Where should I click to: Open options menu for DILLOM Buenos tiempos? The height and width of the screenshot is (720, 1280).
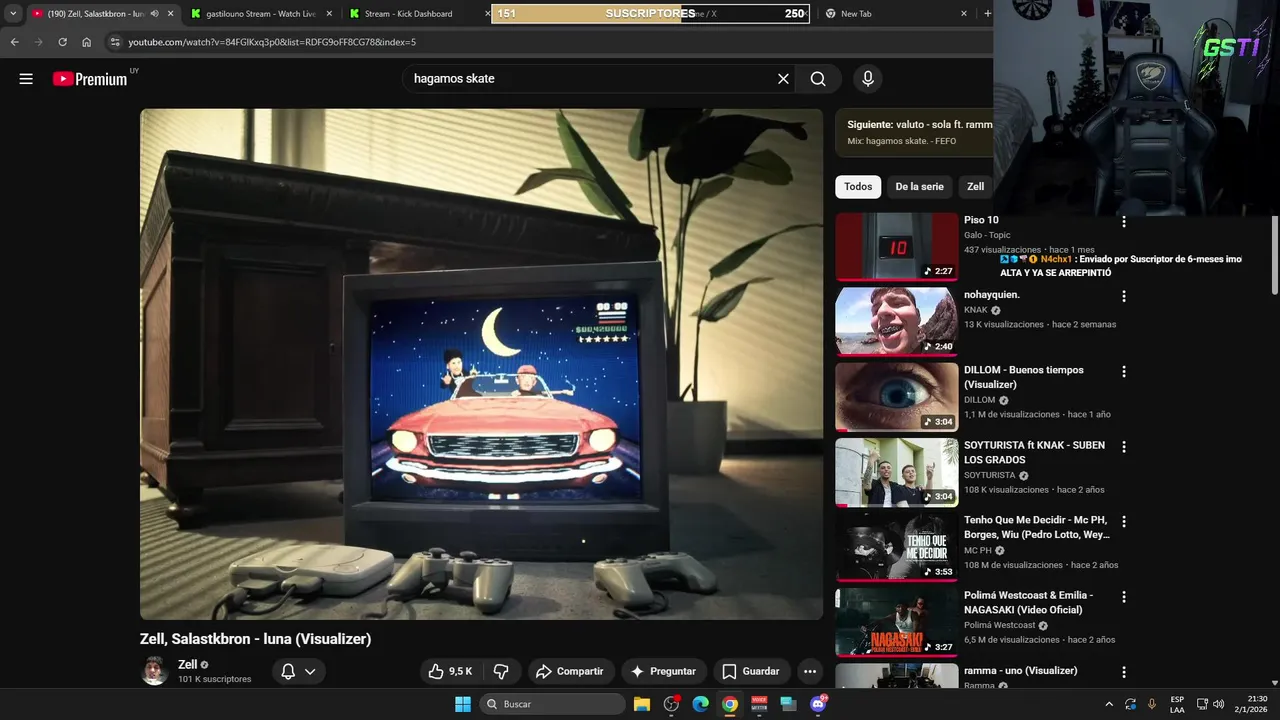1124,372
